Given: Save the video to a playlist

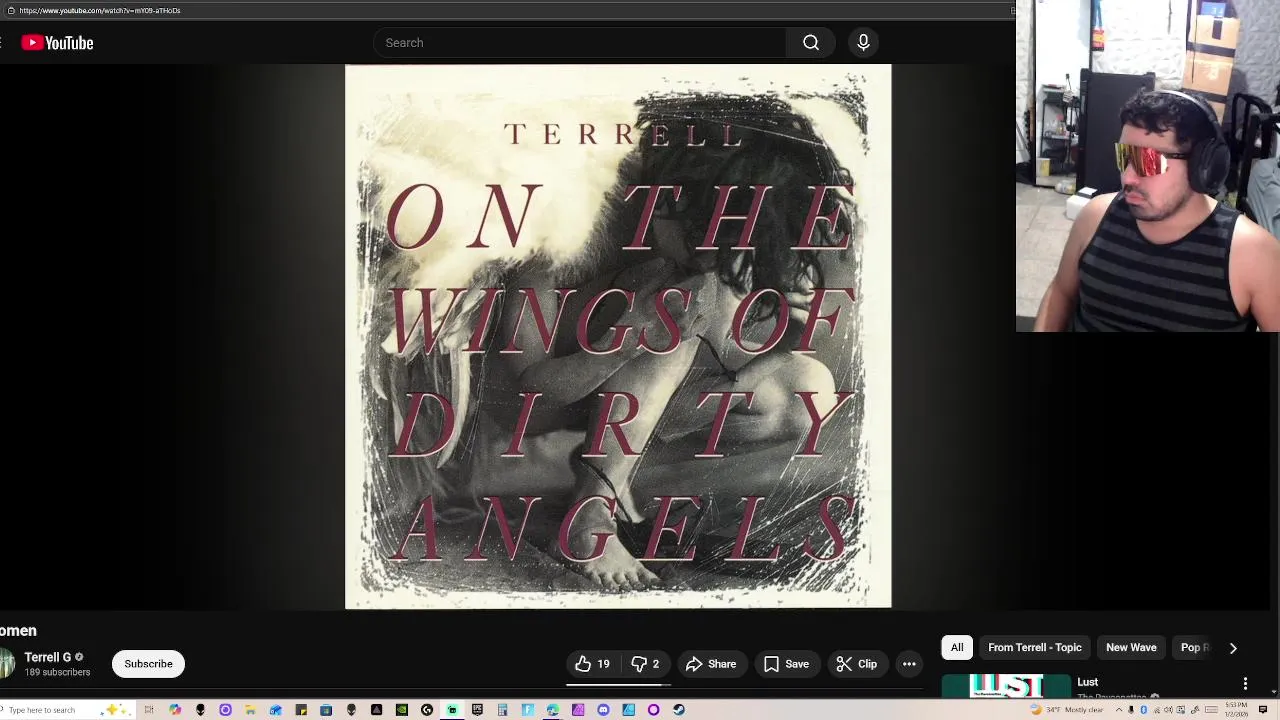Looking at the screenshot, I should pyautogui.click(x=786, y=664).
